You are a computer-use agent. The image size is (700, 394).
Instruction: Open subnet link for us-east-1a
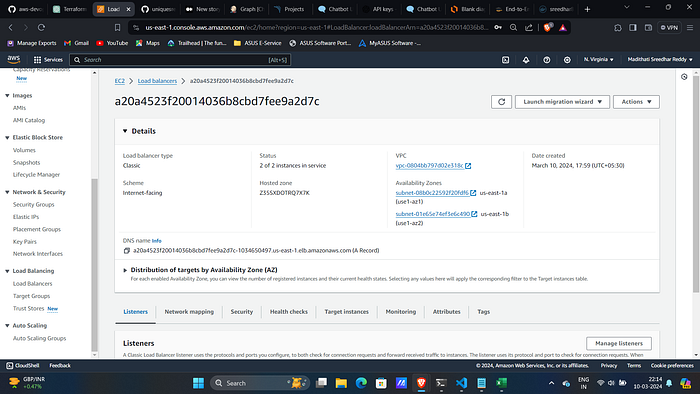[x=432, y=193]
